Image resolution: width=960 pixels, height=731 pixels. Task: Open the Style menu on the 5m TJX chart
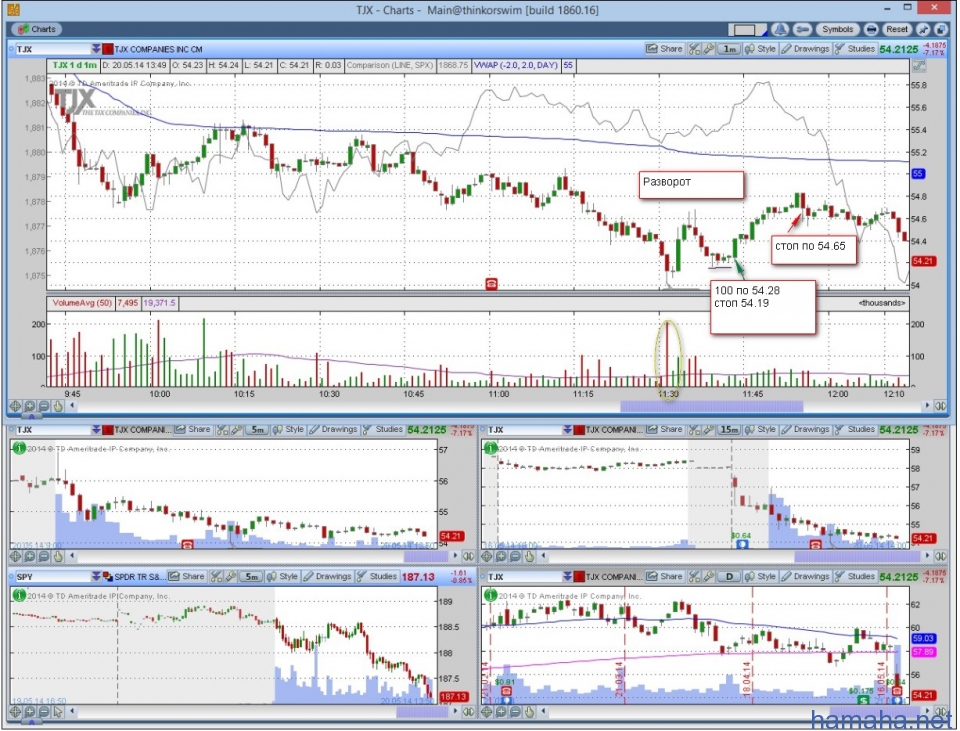(288, 430)
